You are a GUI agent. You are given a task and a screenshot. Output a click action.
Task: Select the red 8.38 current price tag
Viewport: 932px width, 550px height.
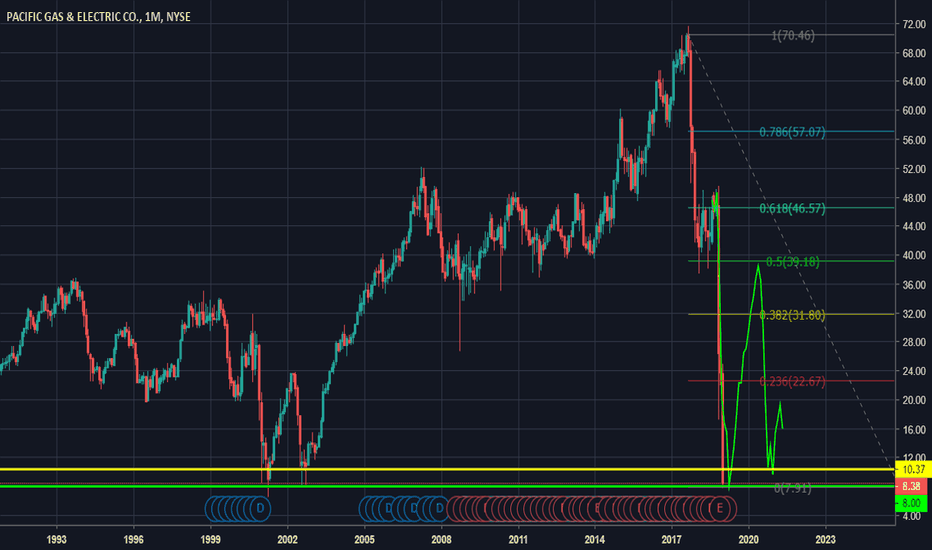(x=911, y=486)
